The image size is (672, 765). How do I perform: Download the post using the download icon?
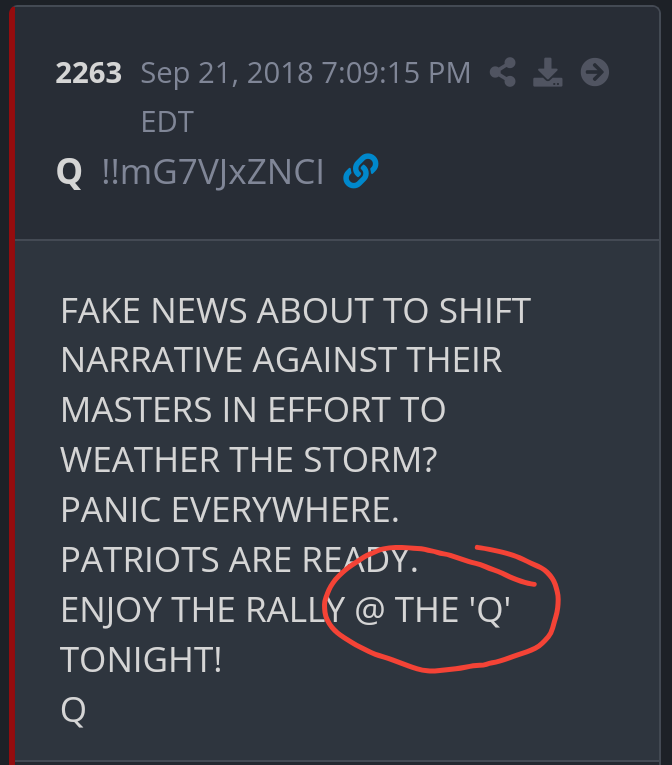(x=548, y=72)
